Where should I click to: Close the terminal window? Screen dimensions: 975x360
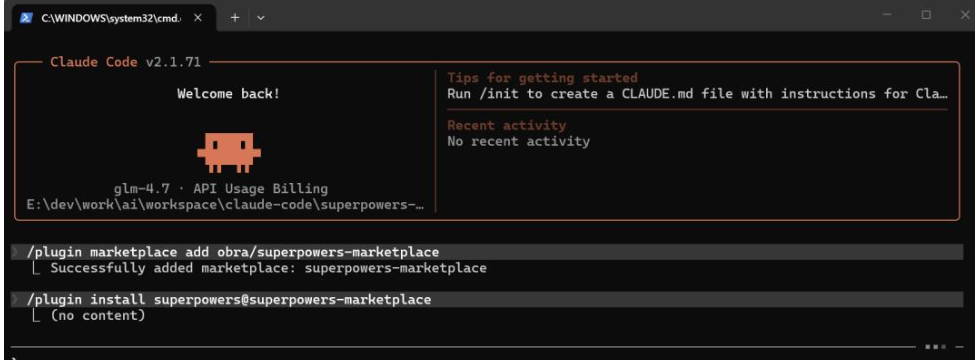[x=964, y=15]
